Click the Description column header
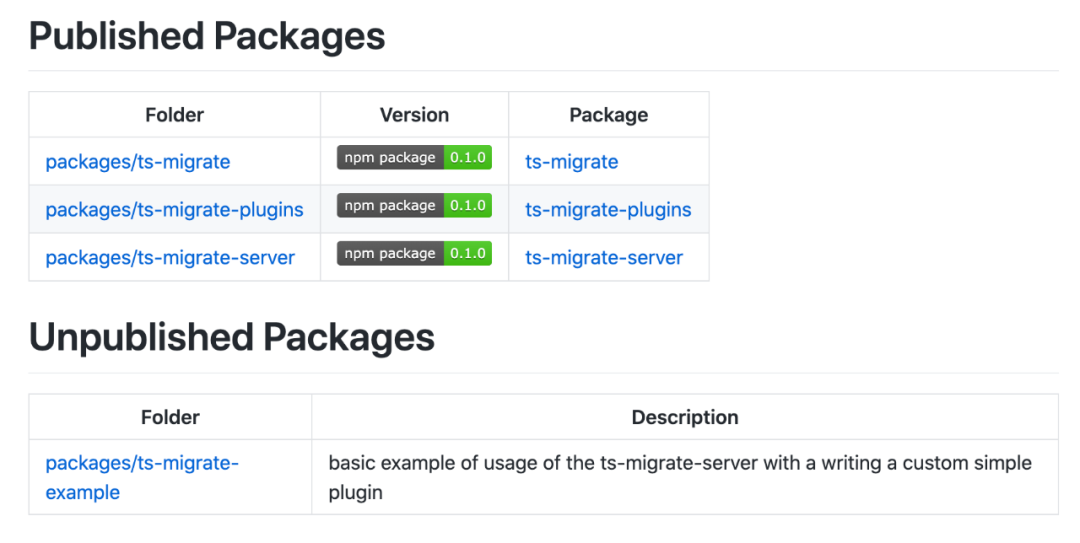Viewport: 1080px width, 543px height. point(685,417)
